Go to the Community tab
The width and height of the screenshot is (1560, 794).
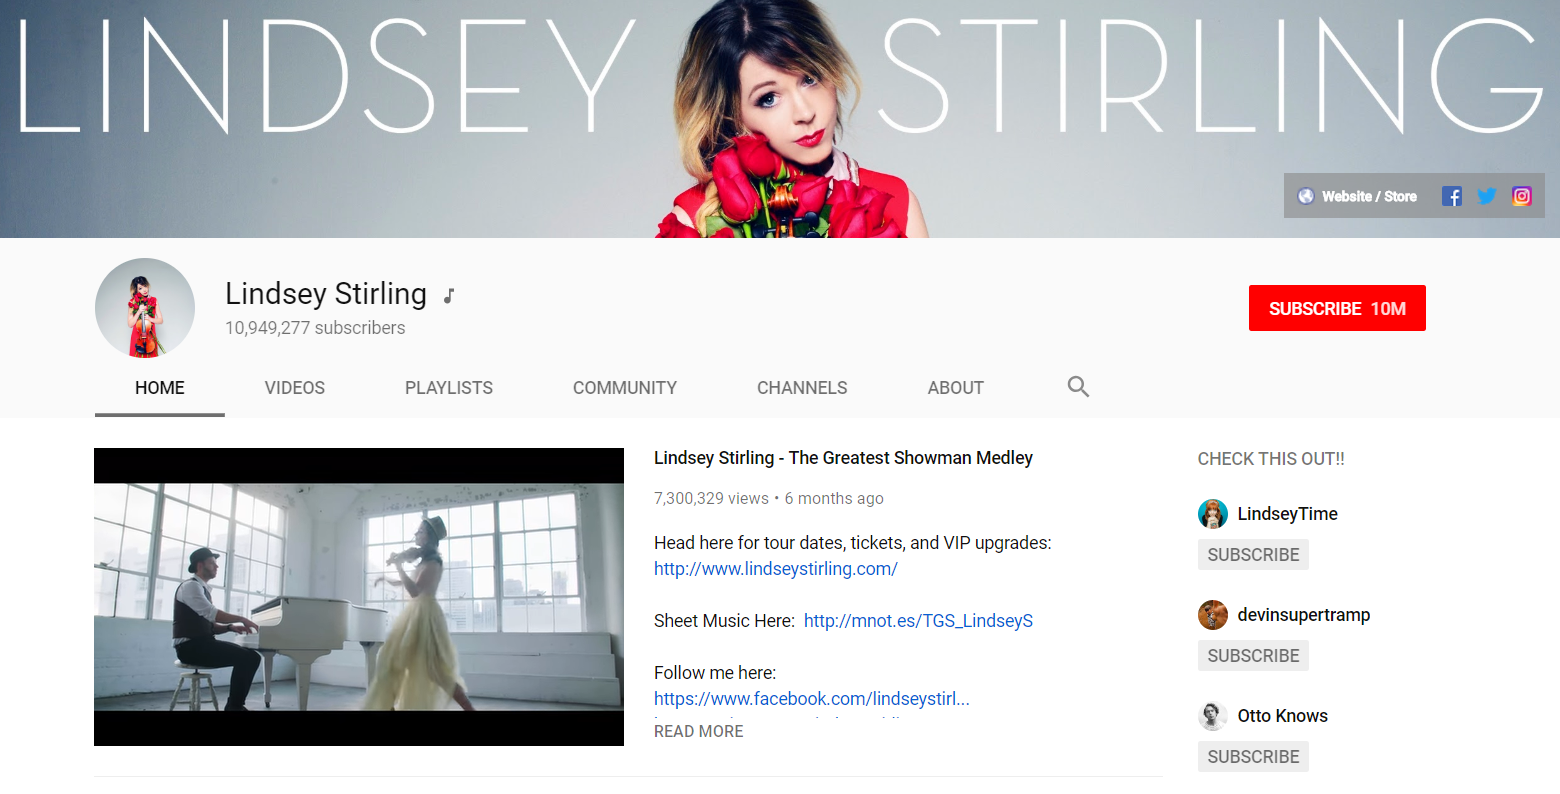[625, 388]
